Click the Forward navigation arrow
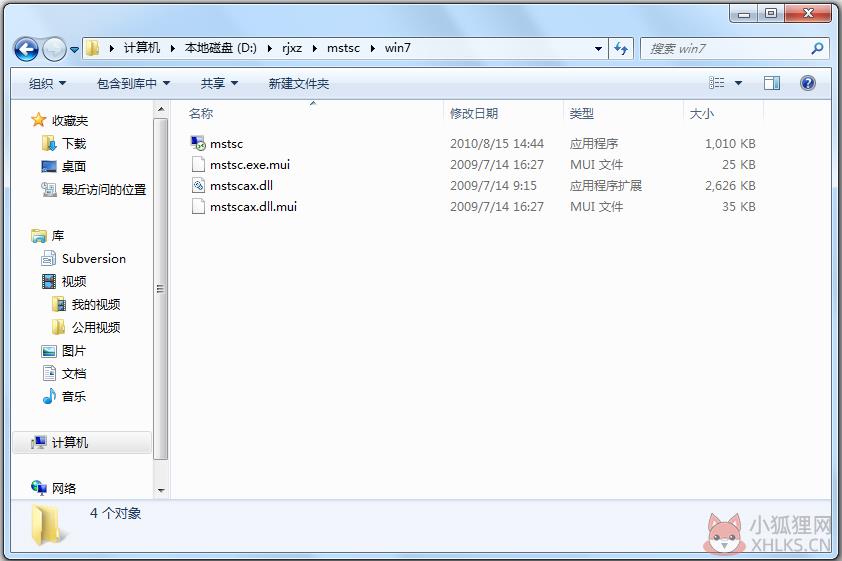The image size is (842, 561). pos(54,49)
